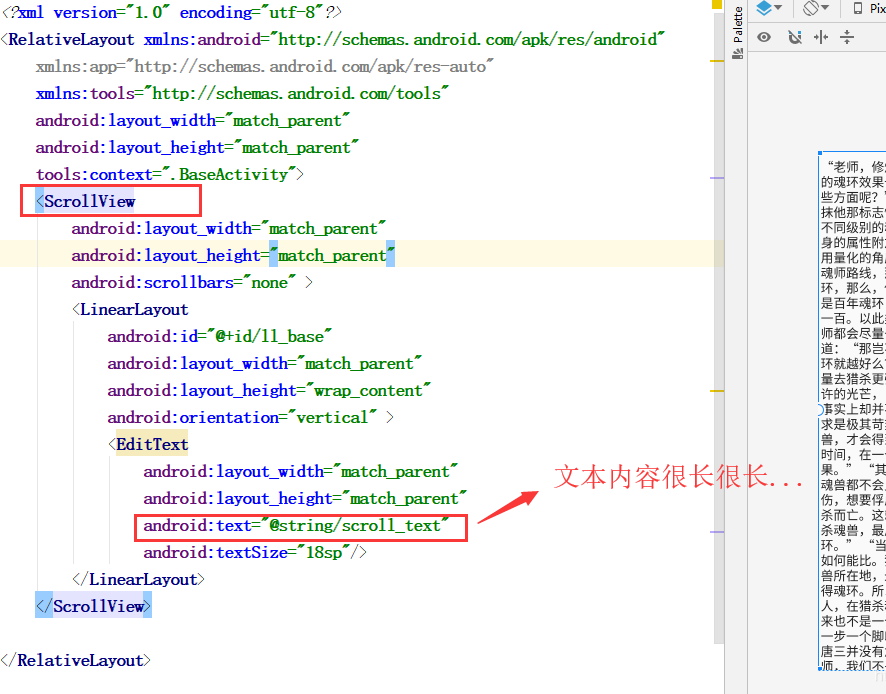Toggle autoconnect magnet icon
Screen dimensions: 886x694
(x=795, y=38)
